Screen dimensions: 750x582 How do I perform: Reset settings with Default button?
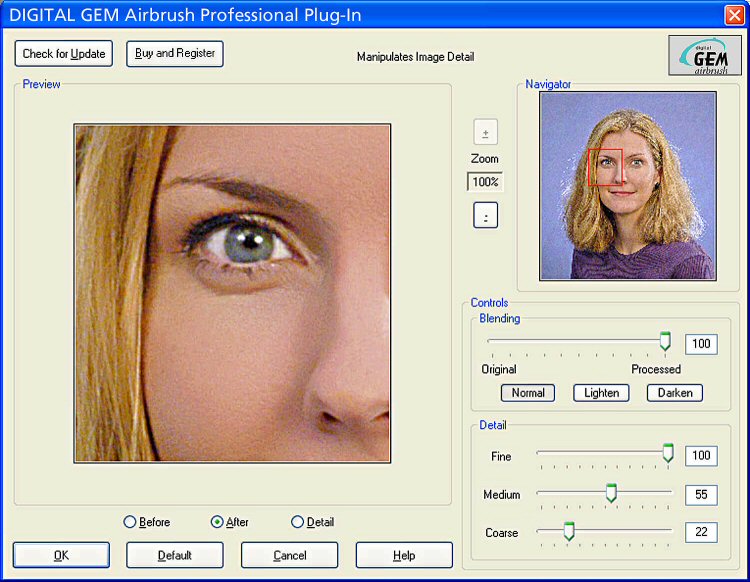click(x=175, y=555)
